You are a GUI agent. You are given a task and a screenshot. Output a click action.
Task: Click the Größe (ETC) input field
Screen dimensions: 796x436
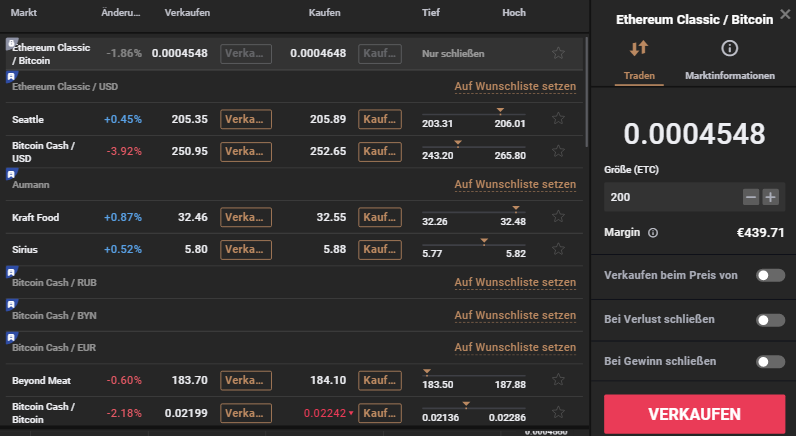coord(670,198)
